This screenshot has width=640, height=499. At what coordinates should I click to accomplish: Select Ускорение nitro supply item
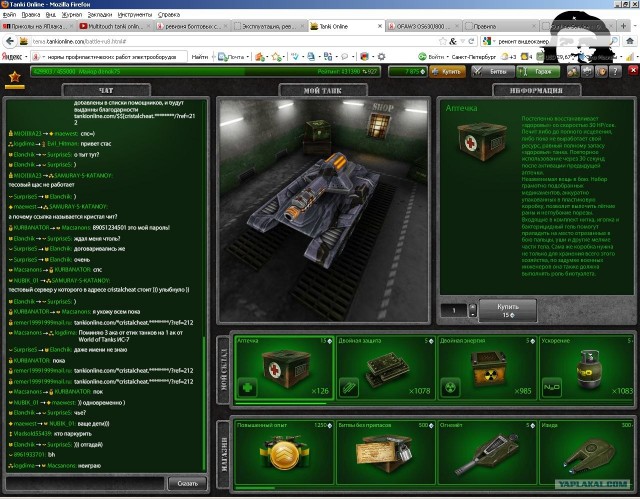point(587,368)
